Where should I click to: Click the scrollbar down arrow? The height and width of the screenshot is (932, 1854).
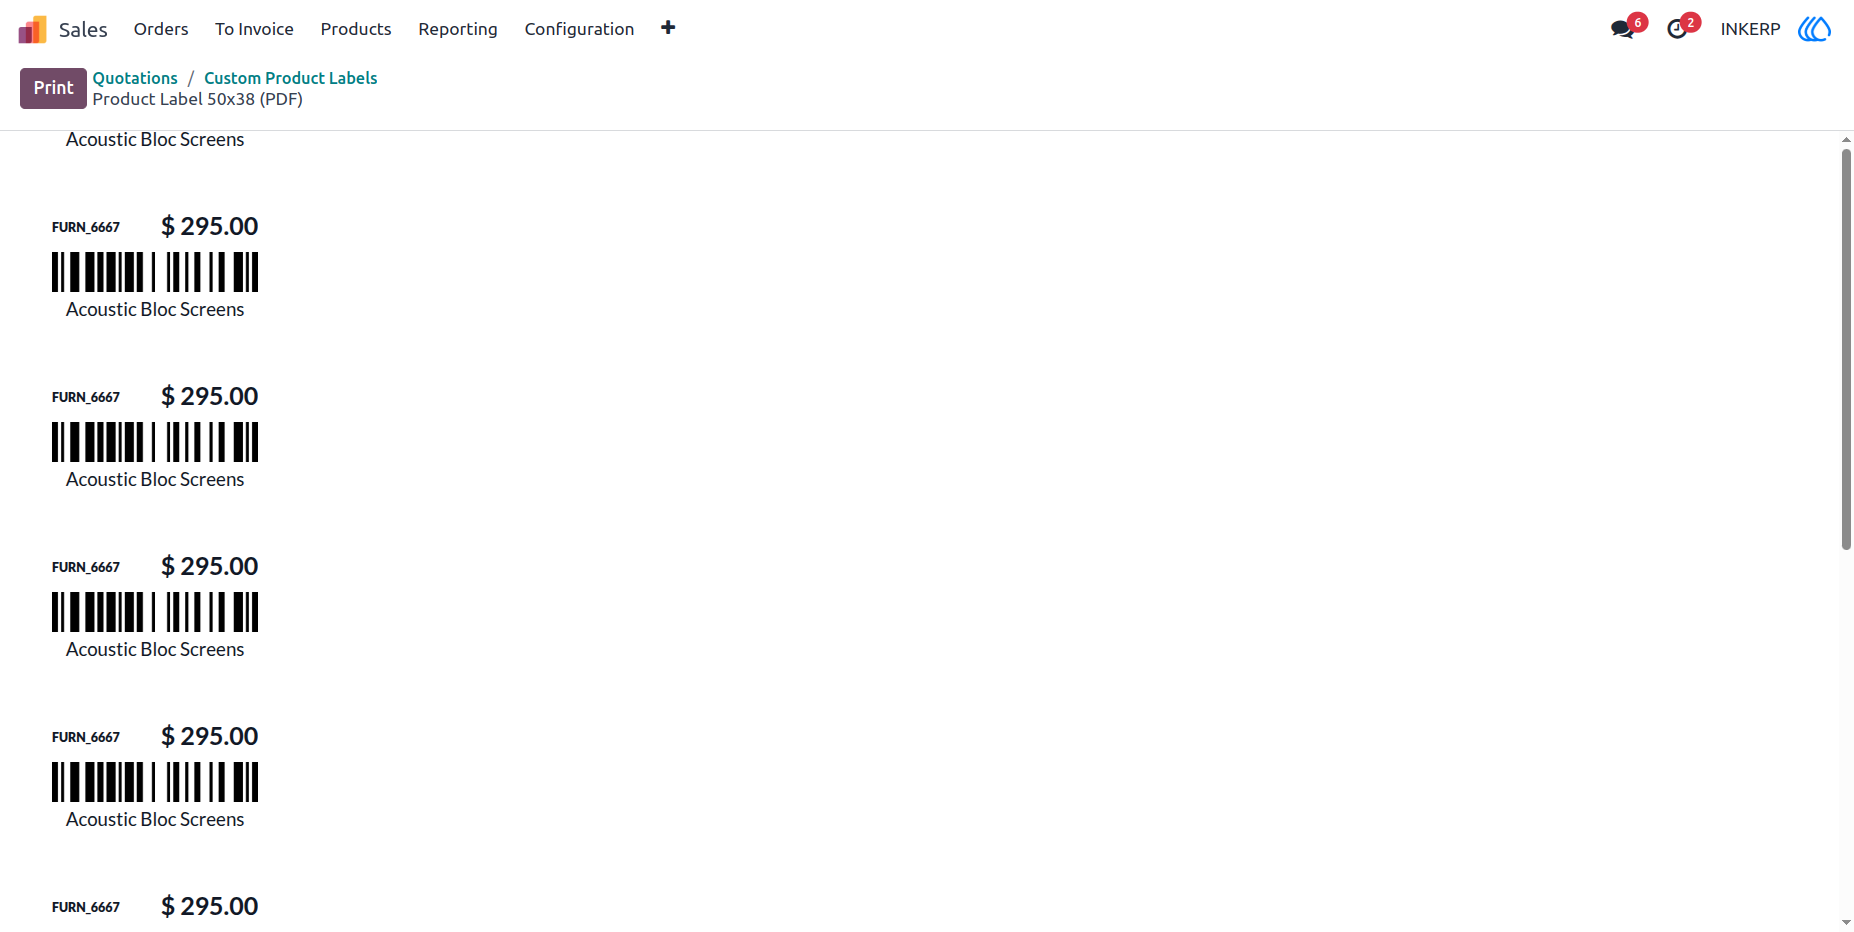1846,923
